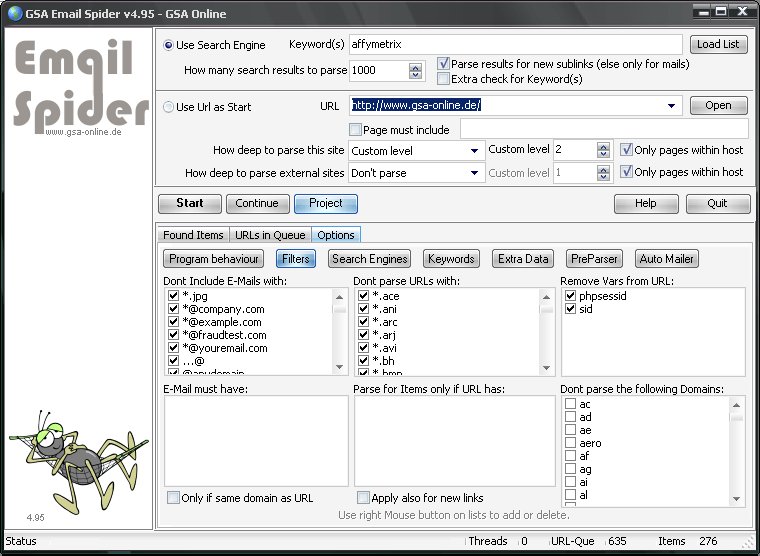Click the Start button

point(190,204)
